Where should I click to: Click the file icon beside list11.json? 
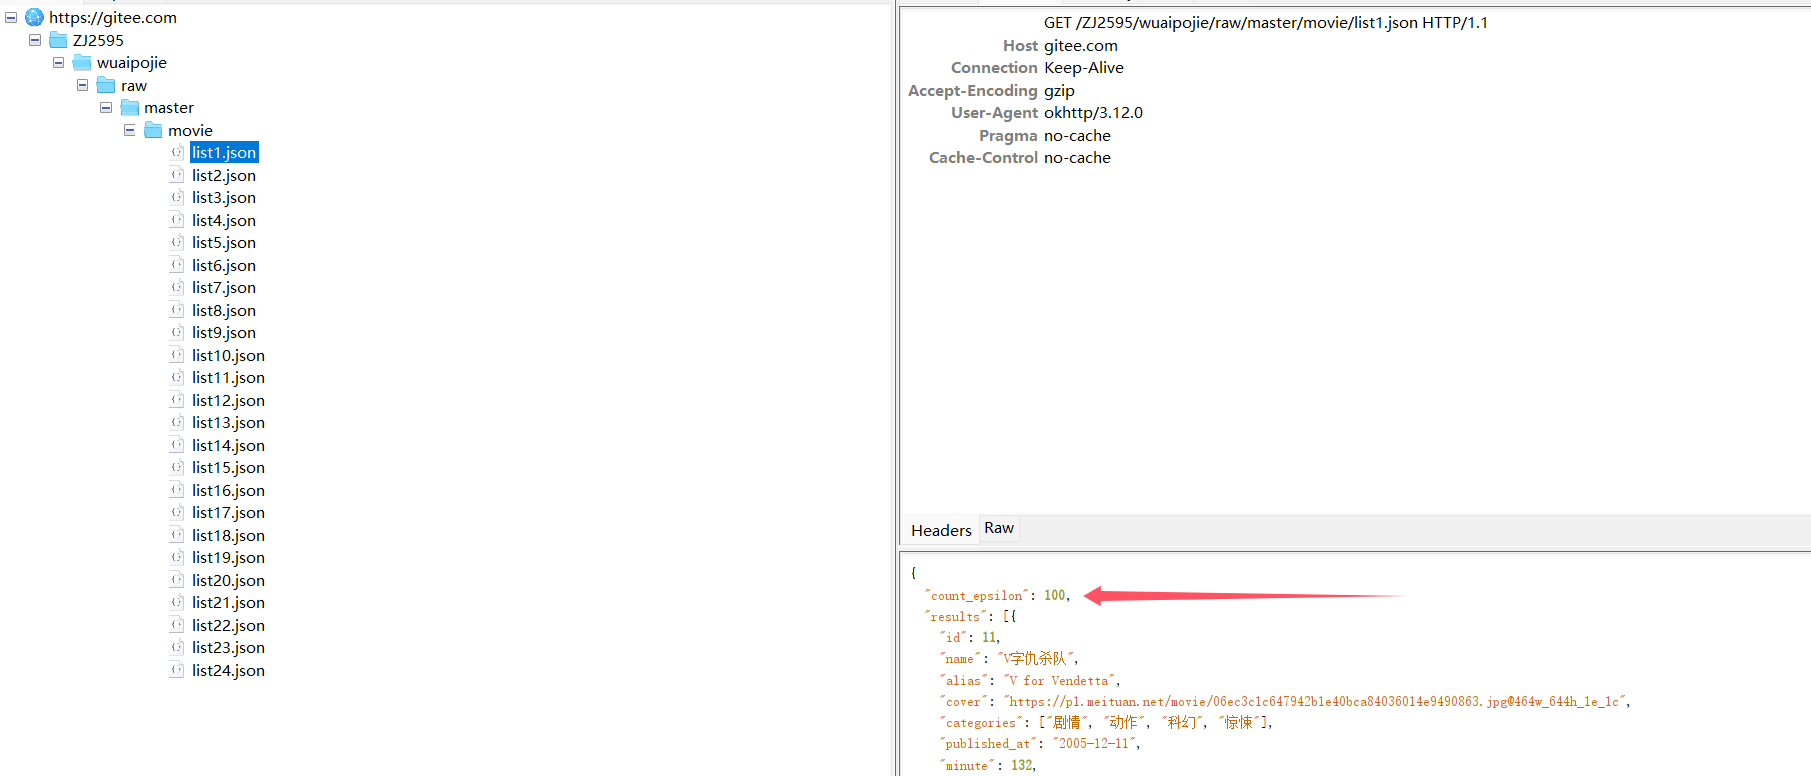coord(177,377)
